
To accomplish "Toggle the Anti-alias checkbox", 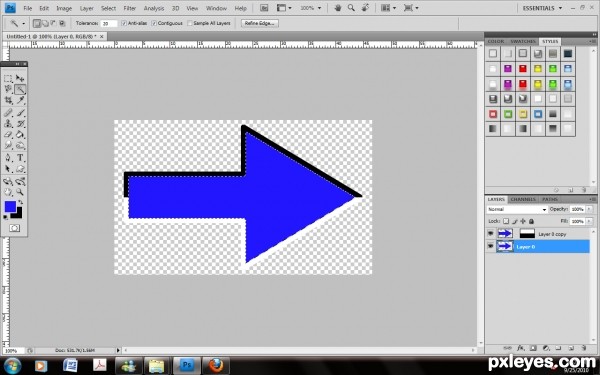I will click(124, 23).
